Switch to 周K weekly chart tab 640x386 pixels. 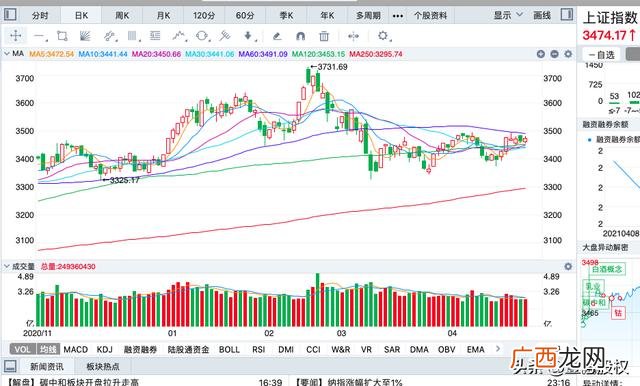coord(122,16)
